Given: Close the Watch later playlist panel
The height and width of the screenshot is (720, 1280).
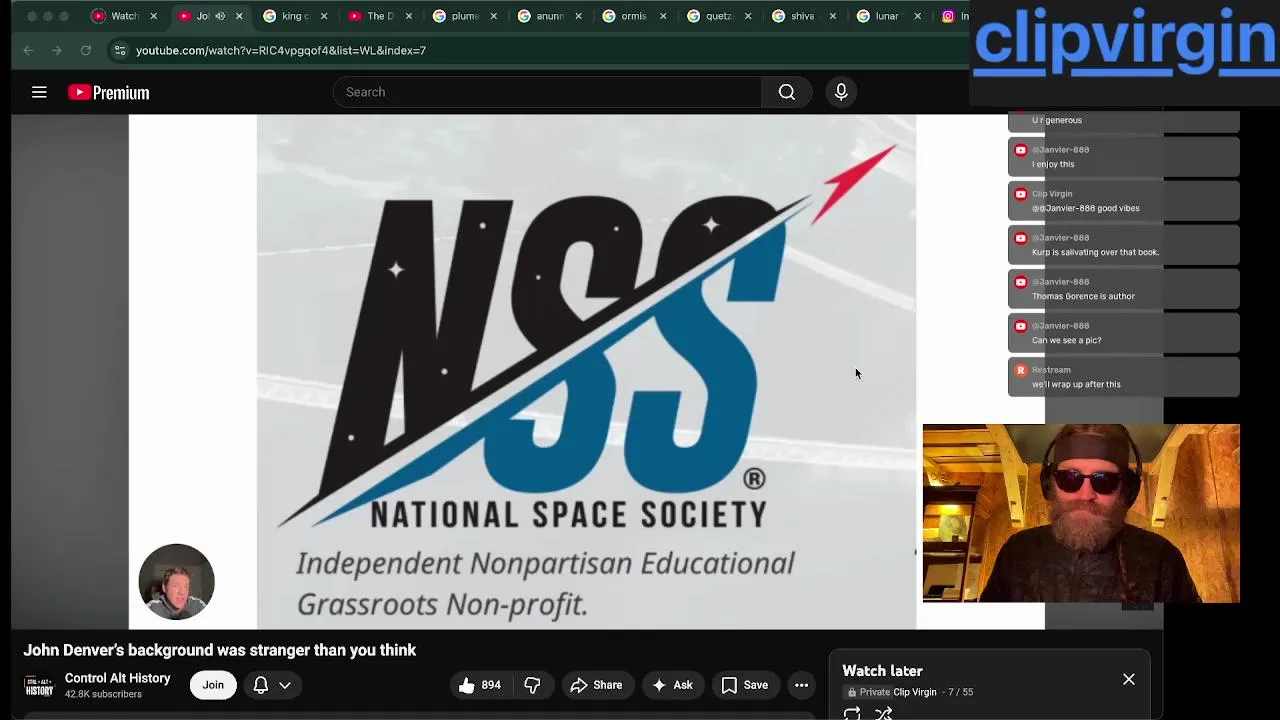Looking at the screenshot, I should coord(1128,680).
